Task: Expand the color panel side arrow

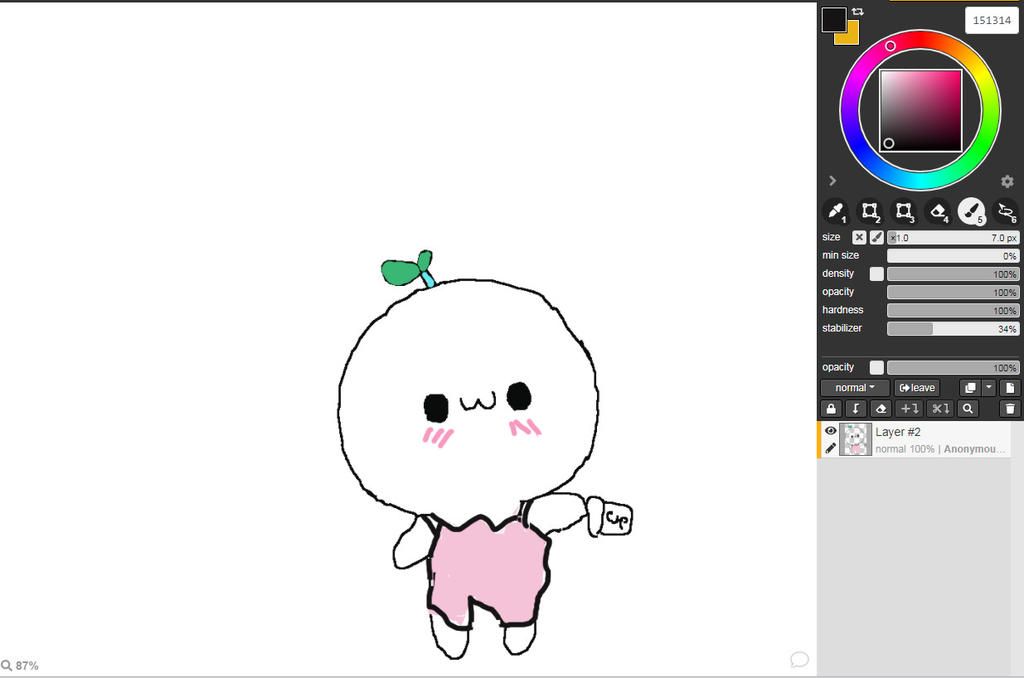Action: 833,181
